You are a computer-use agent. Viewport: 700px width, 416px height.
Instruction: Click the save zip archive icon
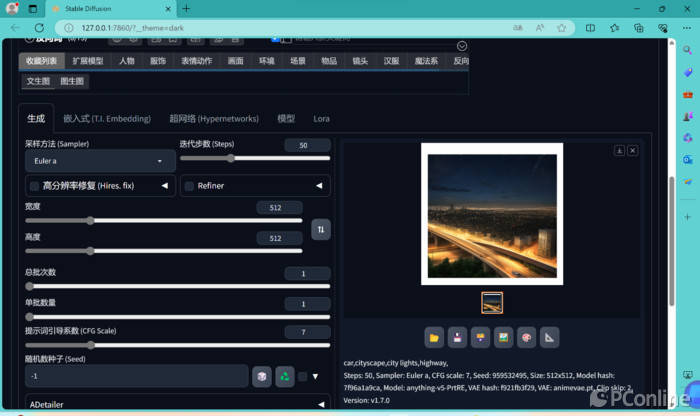point(480,338)
